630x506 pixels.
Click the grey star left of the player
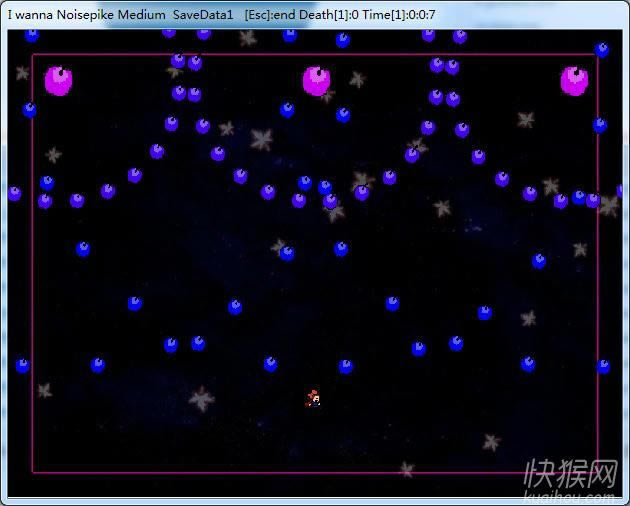point(202,399)
